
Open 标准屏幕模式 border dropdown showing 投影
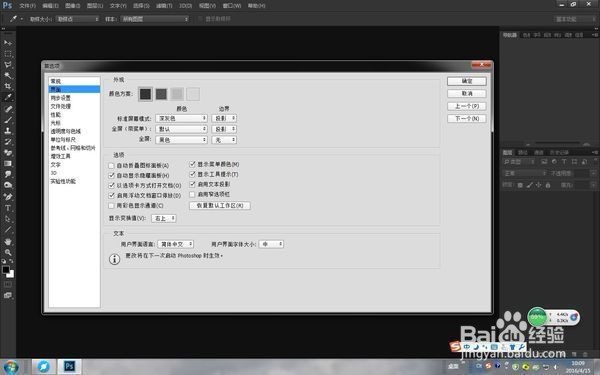coord(224,118)
